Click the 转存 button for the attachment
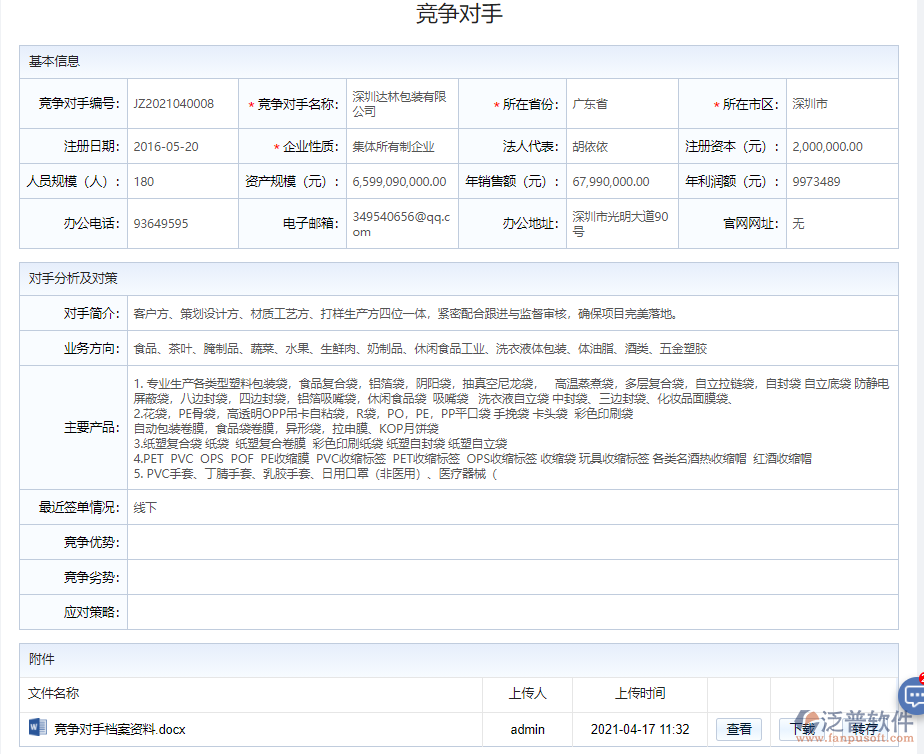The height and width of the screenshot is (754, 924). pyautogui.click(x=864, y=729)
